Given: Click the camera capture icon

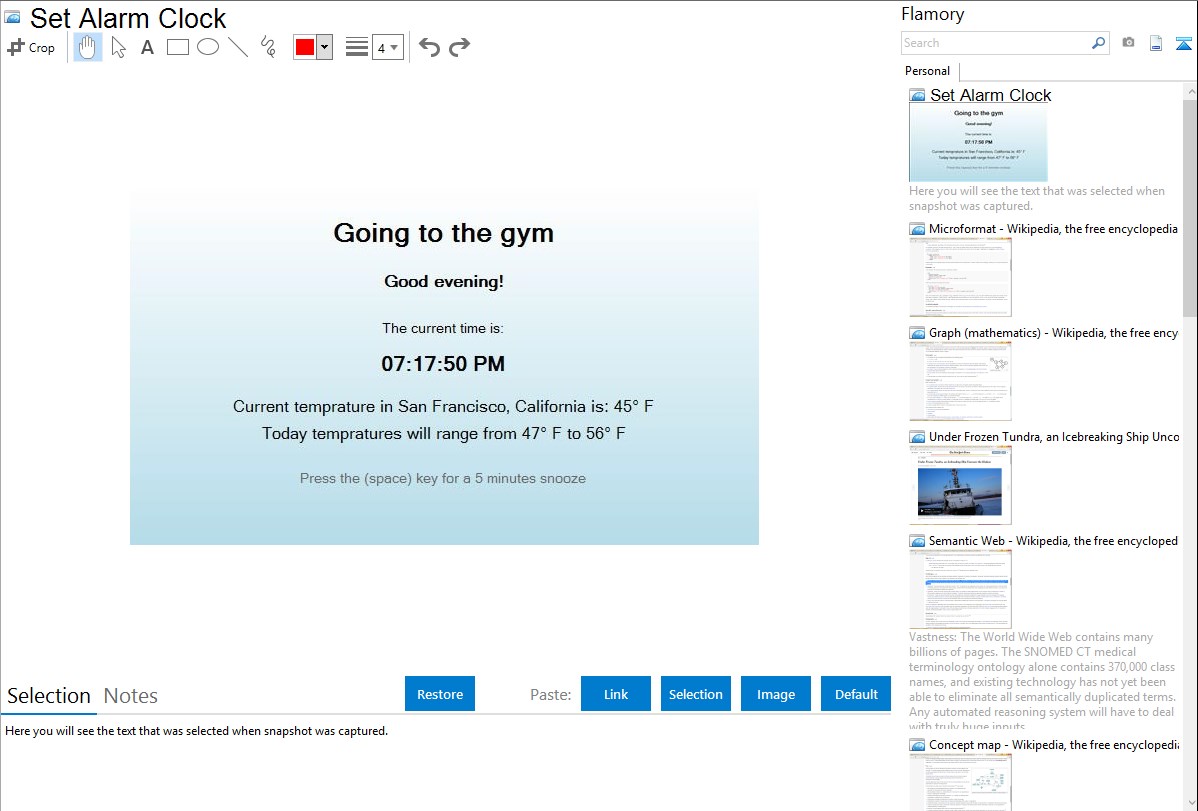Looking at the screenshot, I should pyautogui.click(x=1128, y=43).
